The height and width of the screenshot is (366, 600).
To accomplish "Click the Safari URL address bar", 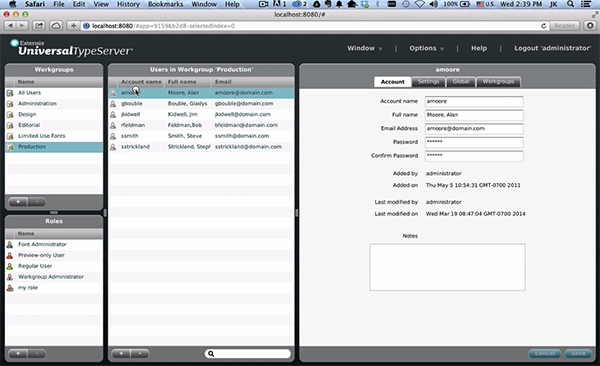I will click(314, 26).
